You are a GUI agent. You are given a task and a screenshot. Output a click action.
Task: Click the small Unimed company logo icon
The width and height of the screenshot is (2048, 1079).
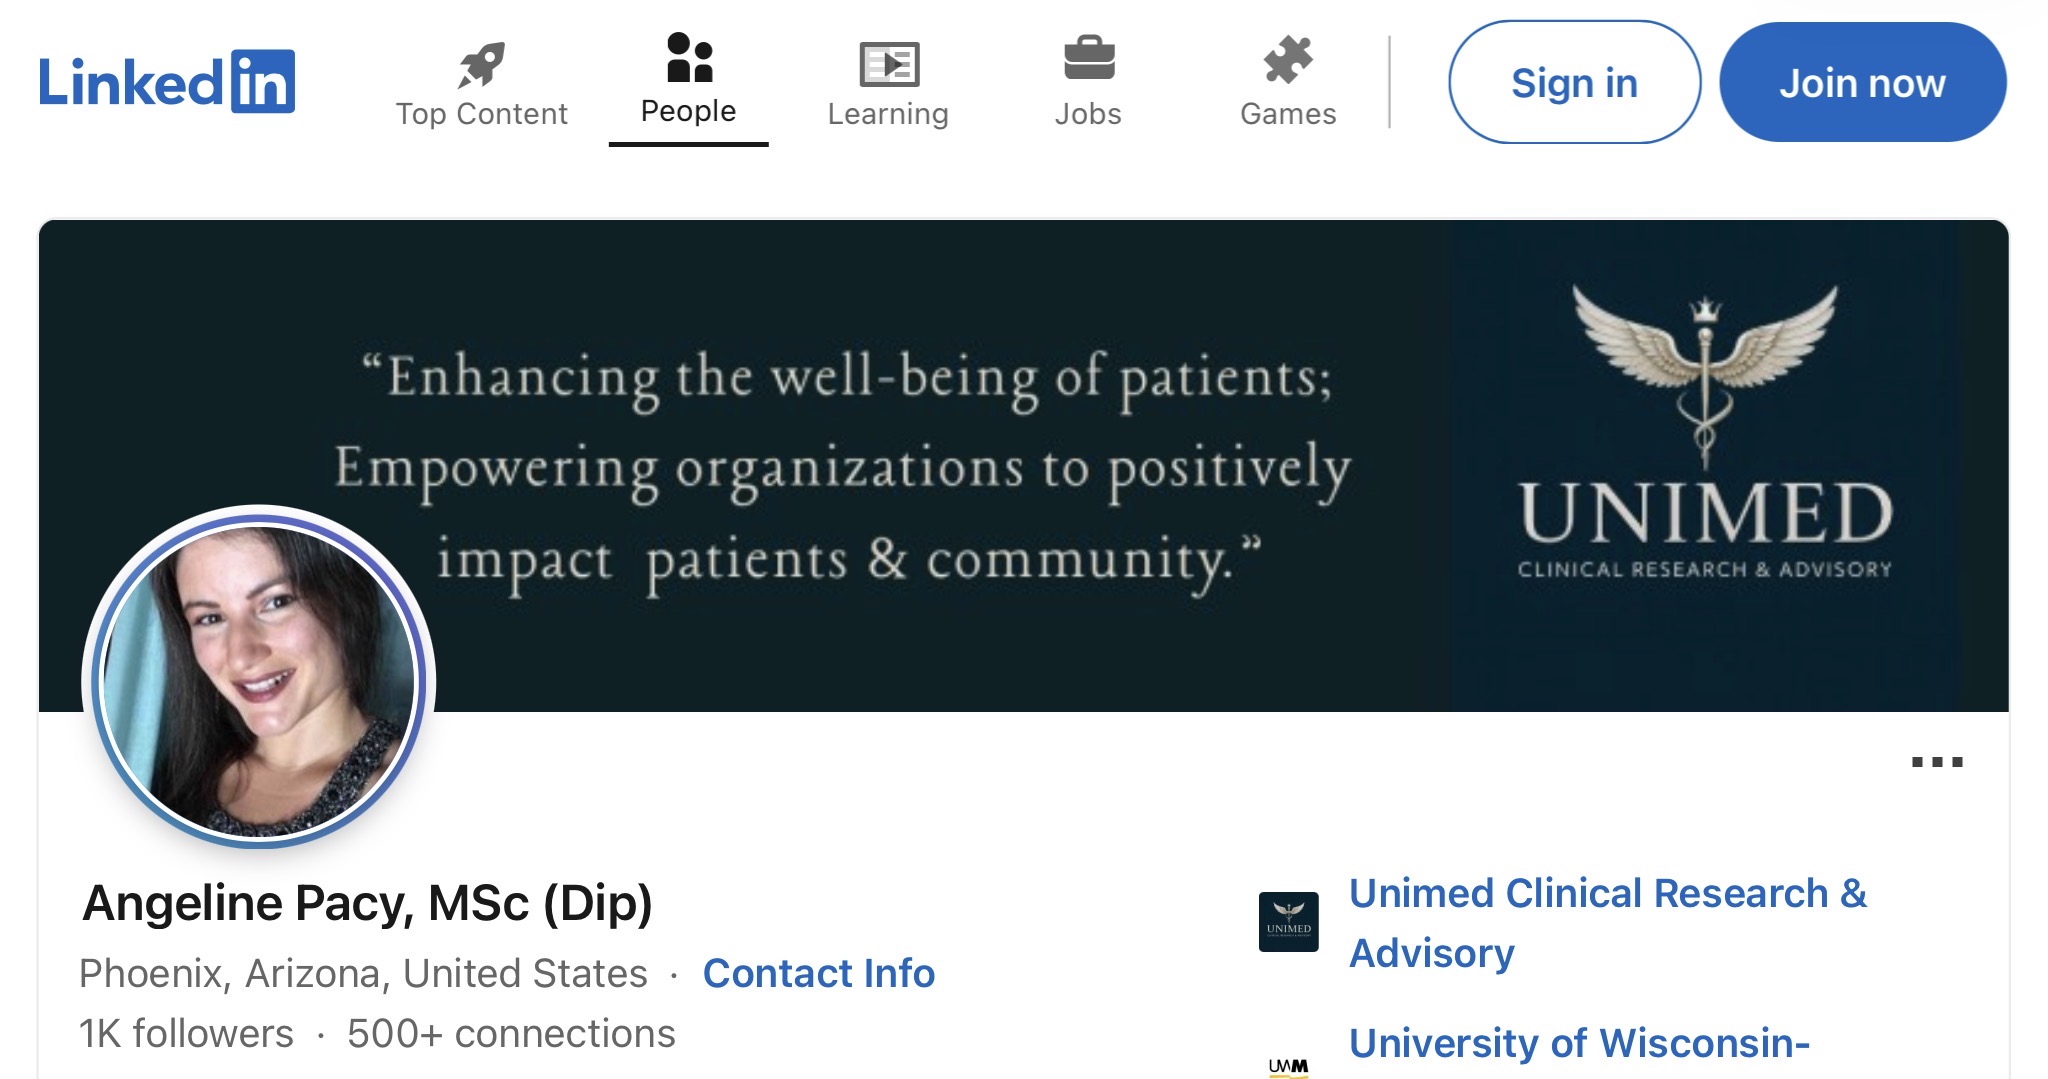click(x=1288, y=922)
